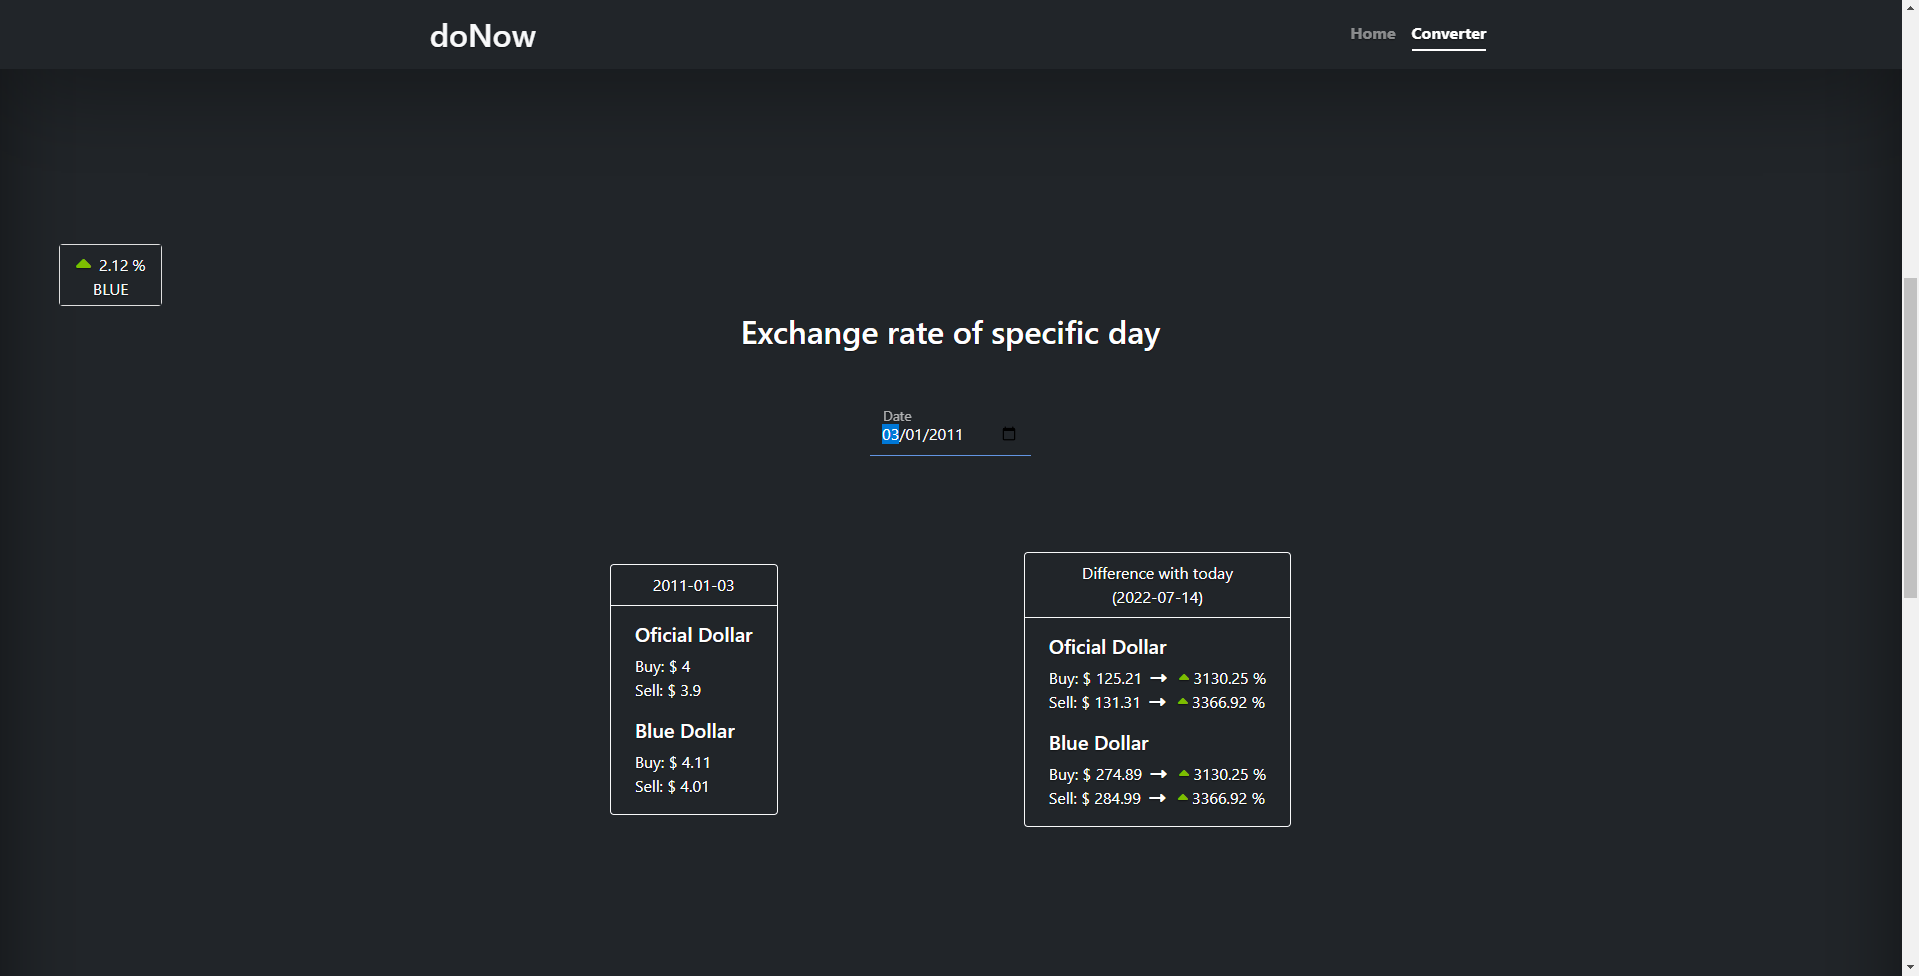Select the month segment of the date input
Screen dimensions: 1919x976
pyautogui.click(x=913, y=434)
